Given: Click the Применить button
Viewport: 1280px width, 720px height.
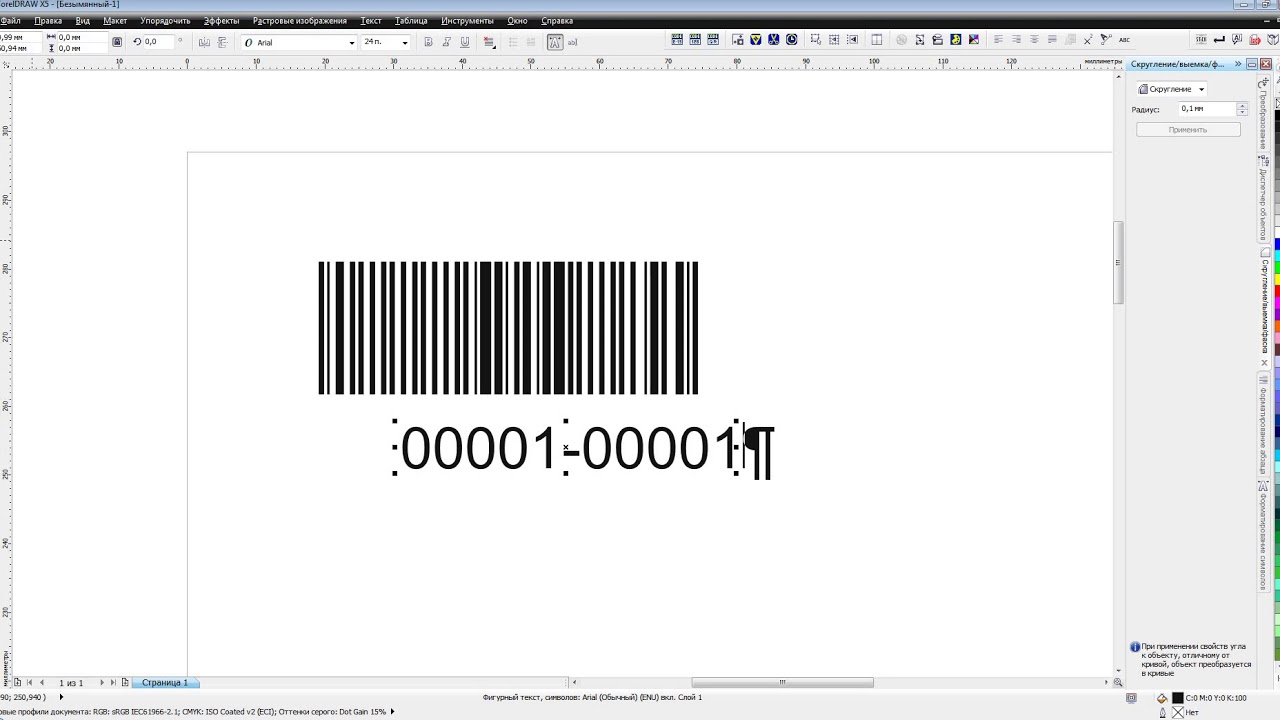Looking at the screenshot, I should click(x=1188, y=130).
